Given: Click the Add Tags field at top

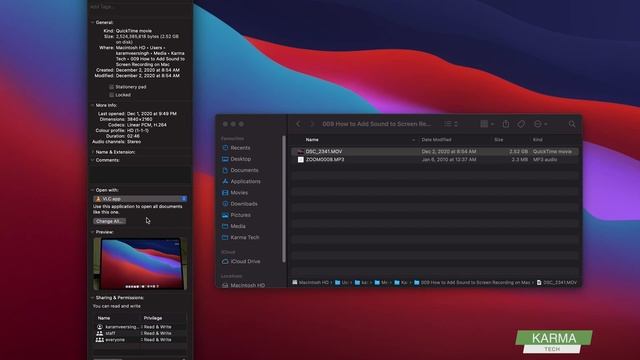Looking at the screenshot, I should point(140,7).
